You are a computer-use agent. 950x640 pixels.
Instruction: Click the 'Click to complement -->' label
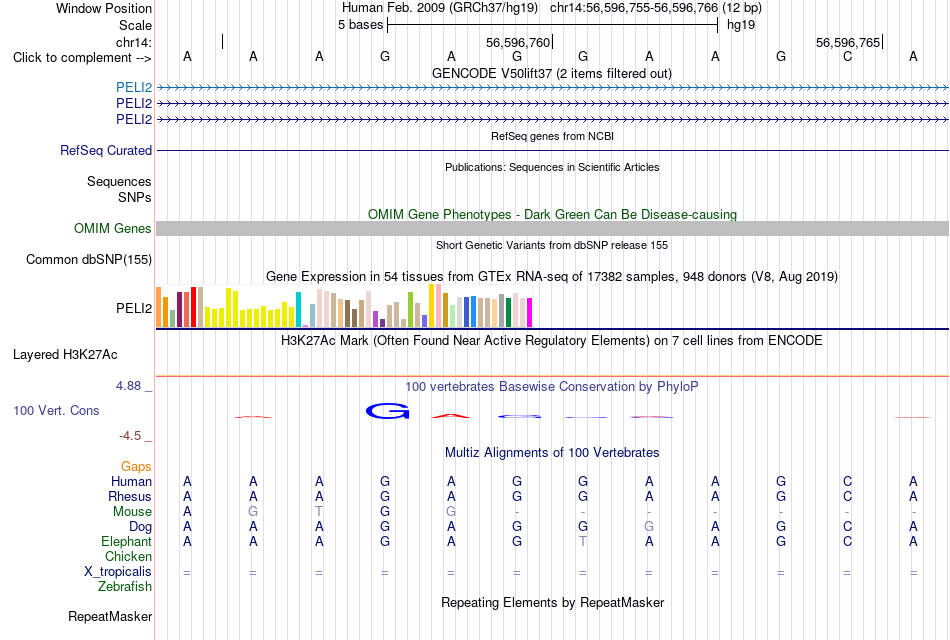82,58
